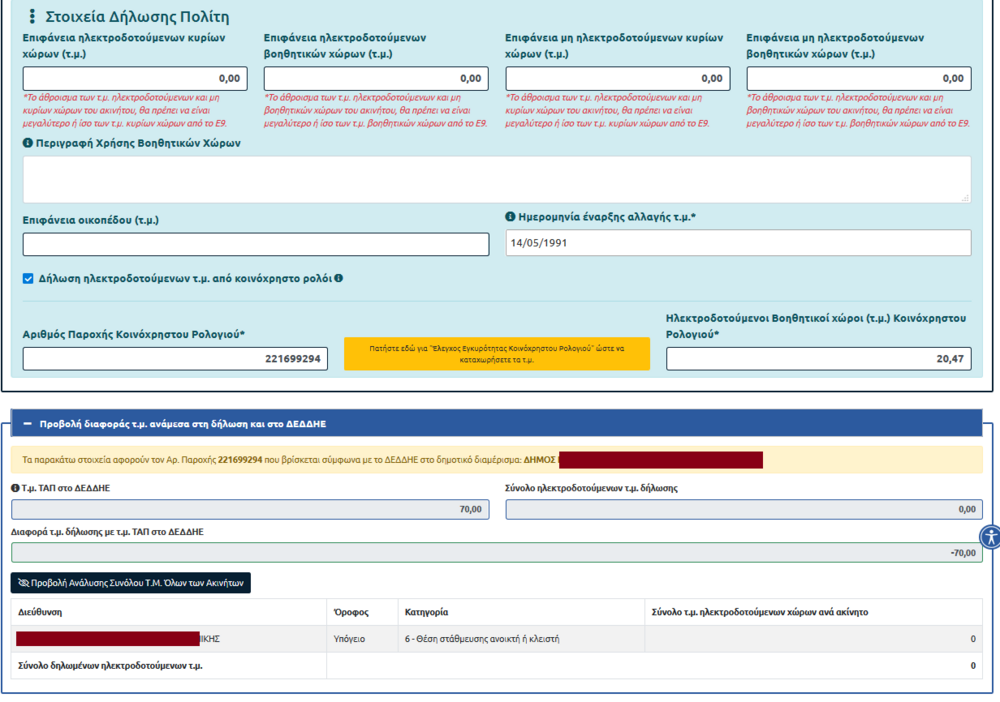Viewport: 1000px width, 702px height.
Task: Click the Επιφάνεια μη ηλεκτροδοτούμενων βοηθητικών χώρων field
Action: tap(858, 79)
